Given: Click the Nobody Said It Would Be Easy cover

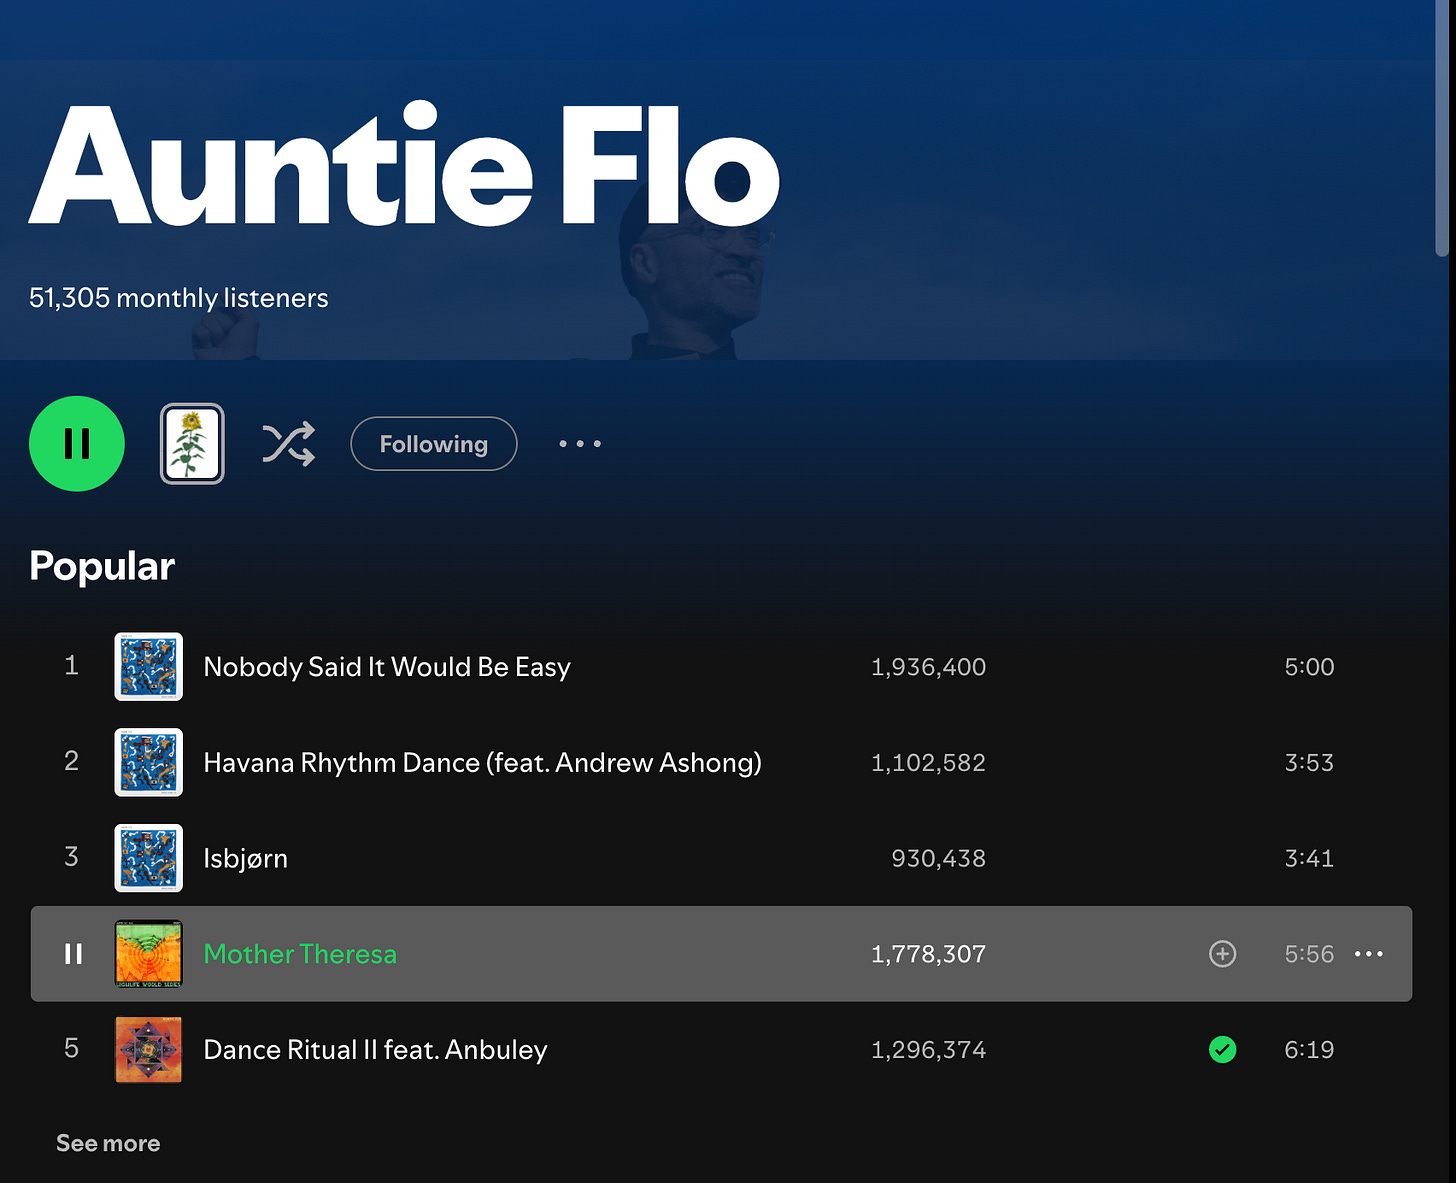Looking at the screenshot, I should click(x=148, y=667).
